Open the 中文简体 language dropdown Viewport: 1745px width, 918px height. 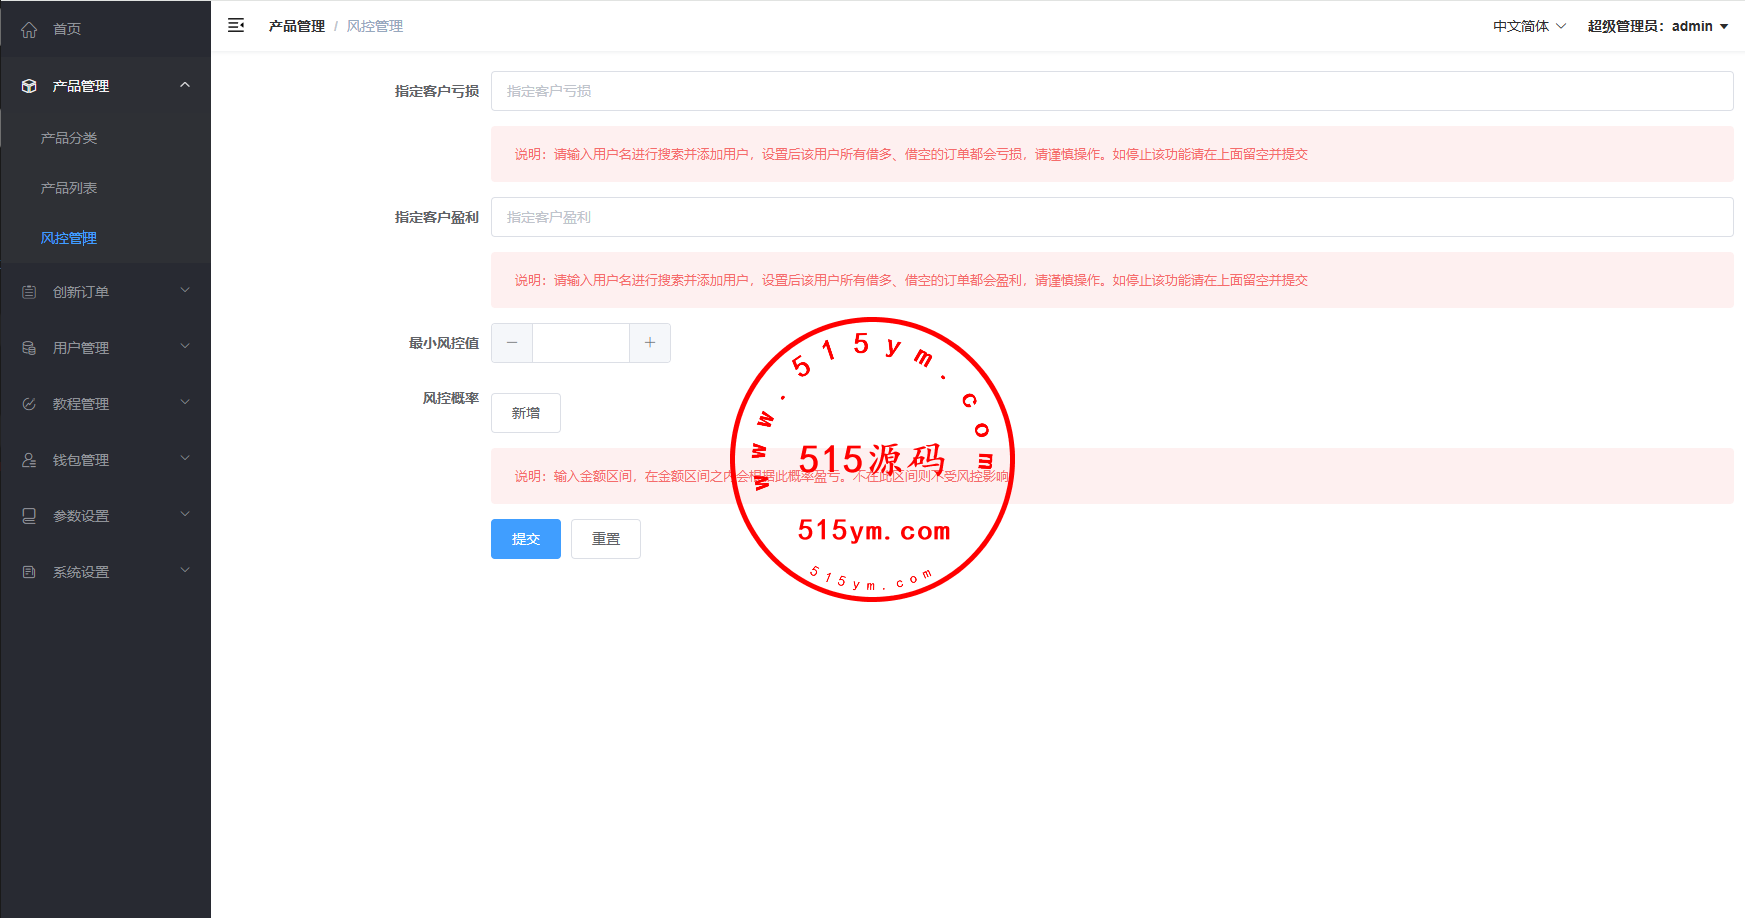pyautogui.click(x=1529, y=26)
